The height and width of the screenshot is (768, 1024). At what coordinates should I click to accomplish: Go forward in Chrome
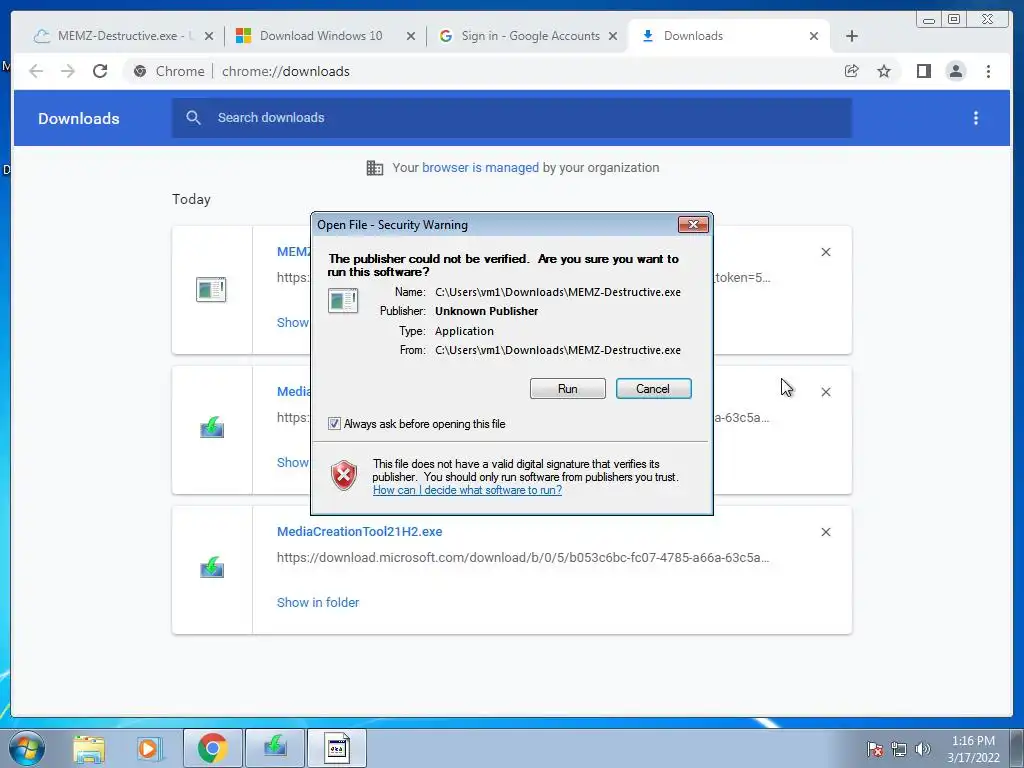pyautogui.click(x=68, y=71)
